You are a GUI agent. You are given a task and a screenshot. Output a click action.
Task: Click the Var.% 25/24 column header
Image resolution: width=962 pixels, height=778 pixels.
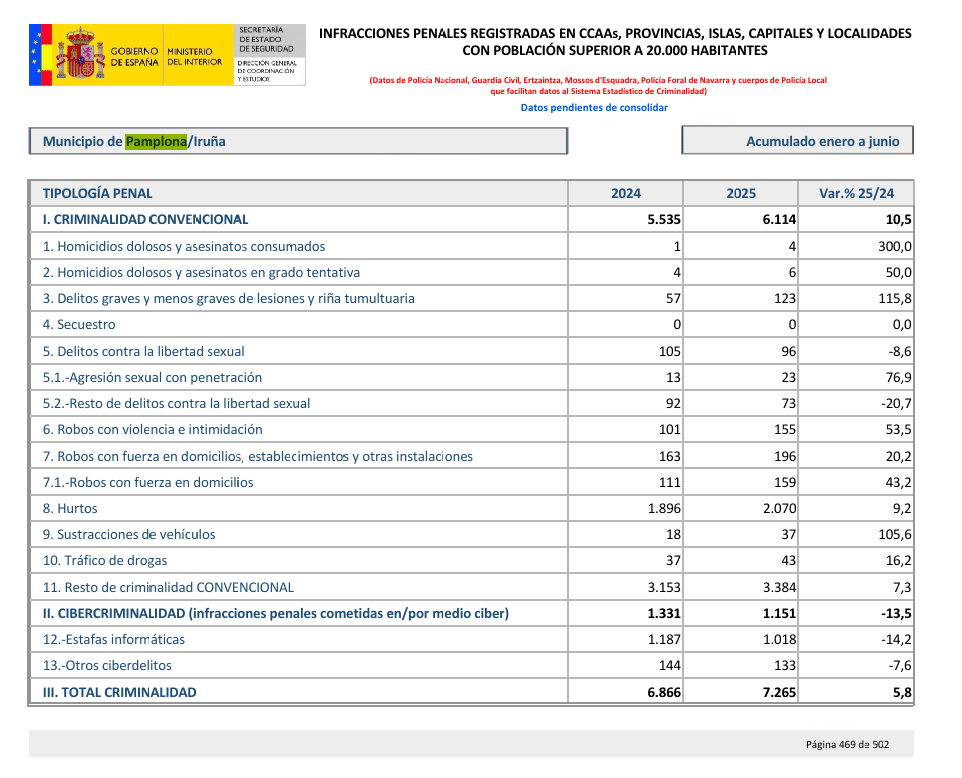(856, 193)
